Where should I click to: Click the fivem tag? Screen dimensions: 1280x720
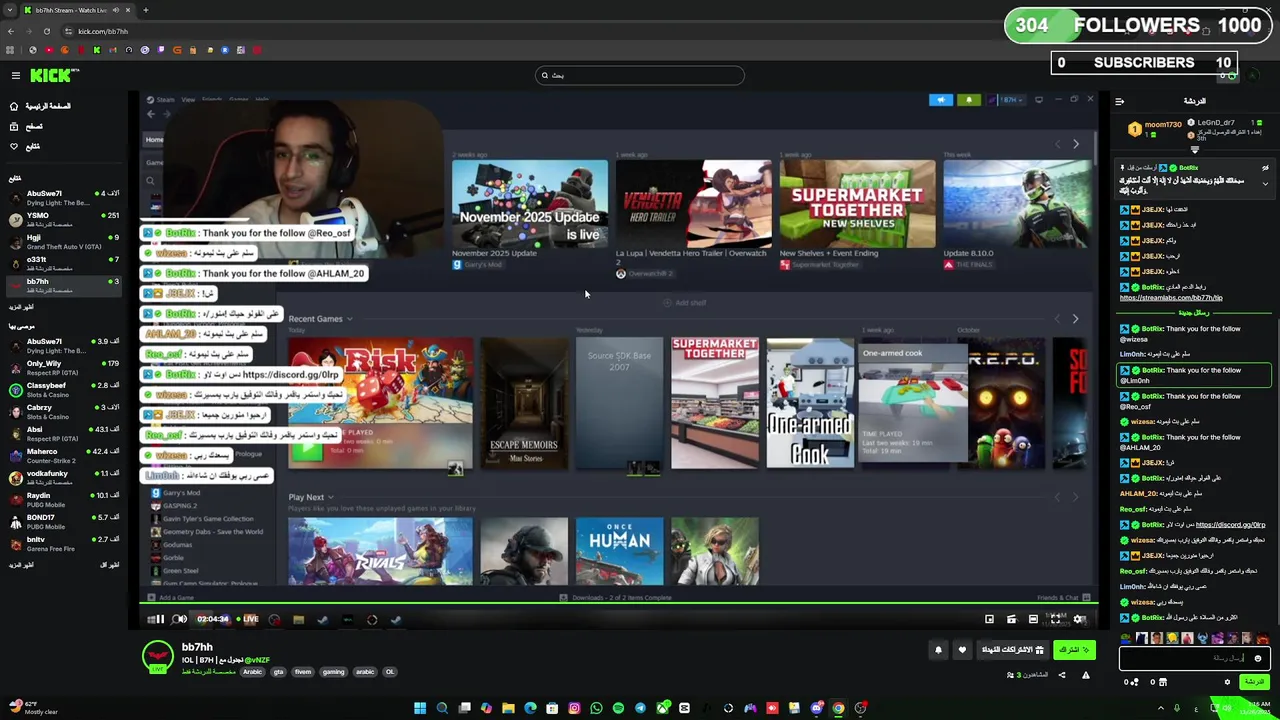pyautogui.click(x=303, y=672)
